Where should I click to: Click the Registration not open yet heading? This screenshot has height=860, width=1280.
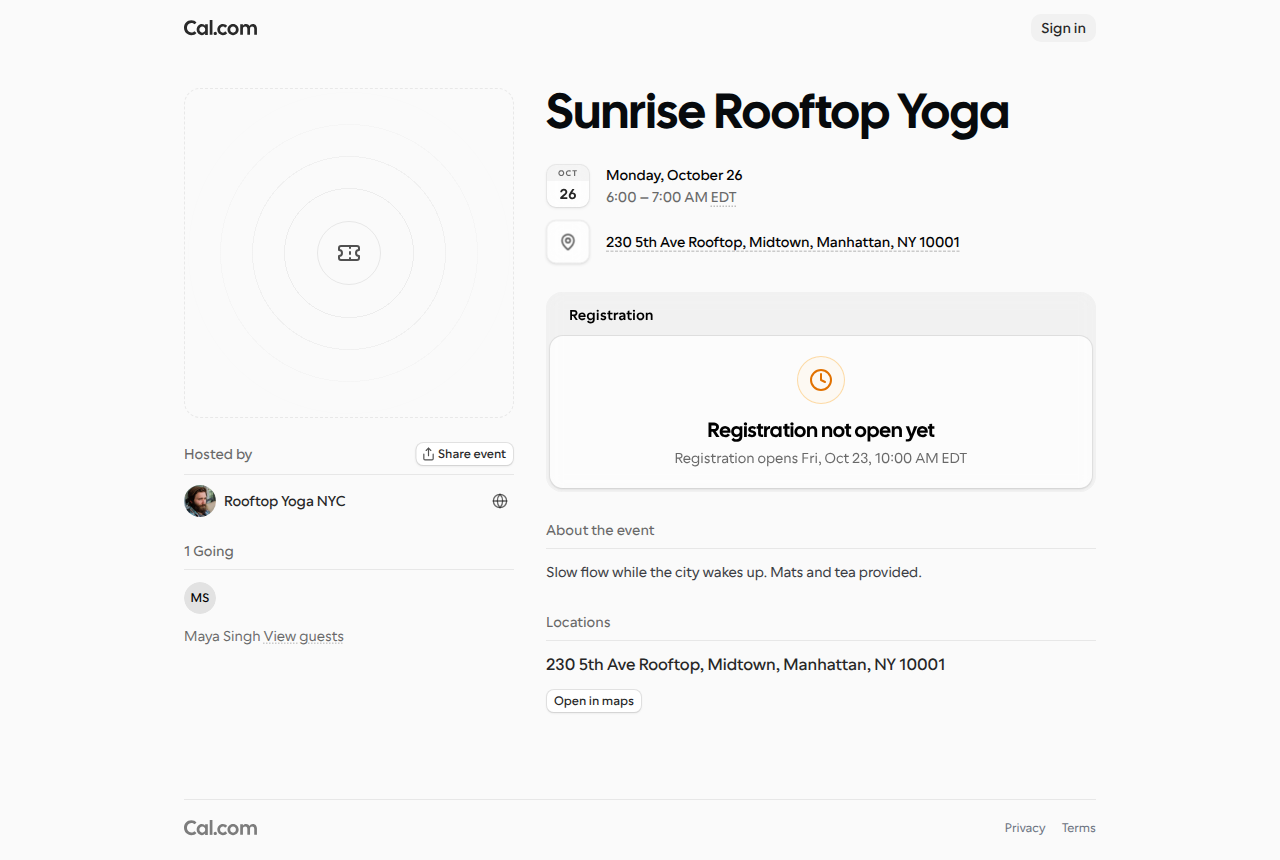tap(821, 430)
